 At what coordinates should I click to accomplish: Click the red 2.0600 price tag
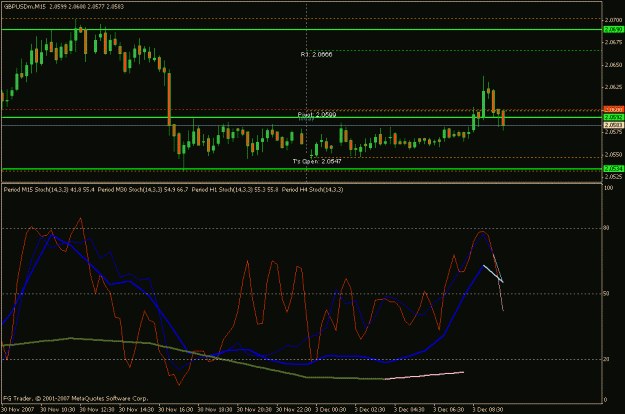click(613, 109)
